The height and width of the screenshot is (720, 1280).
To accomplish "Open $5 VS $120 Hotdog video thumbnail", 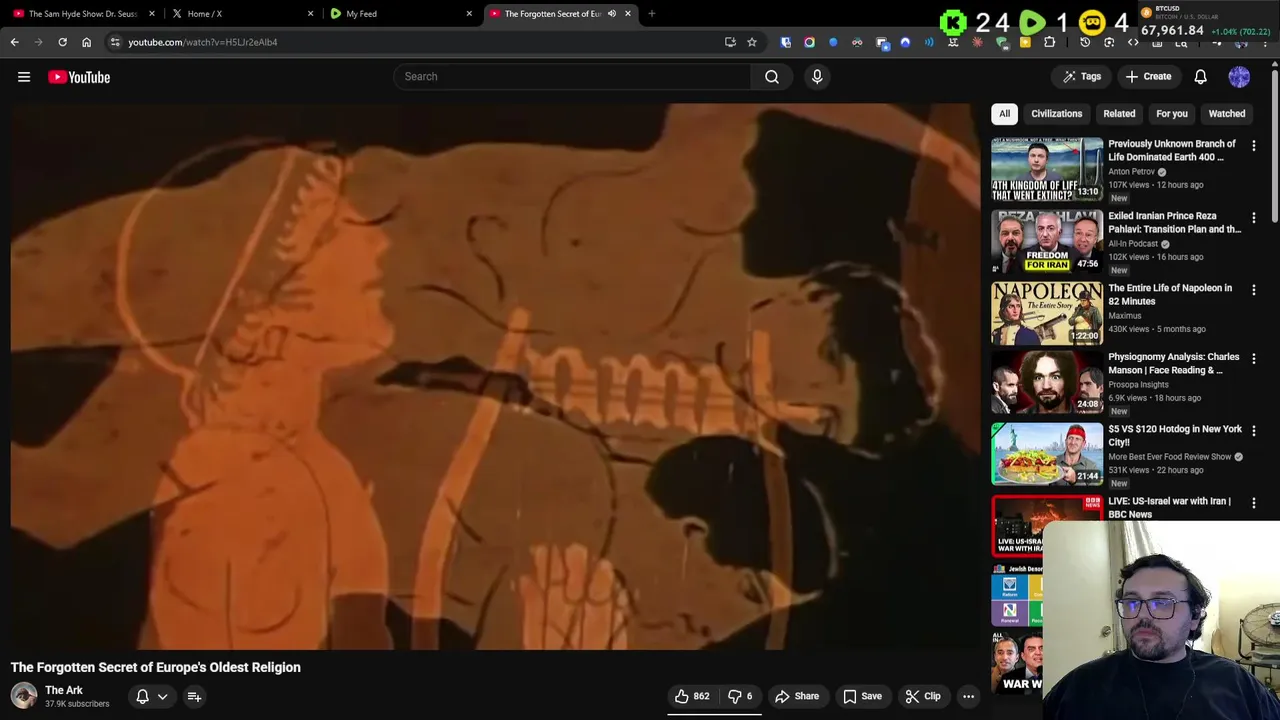I will [x=1047, y=454].
